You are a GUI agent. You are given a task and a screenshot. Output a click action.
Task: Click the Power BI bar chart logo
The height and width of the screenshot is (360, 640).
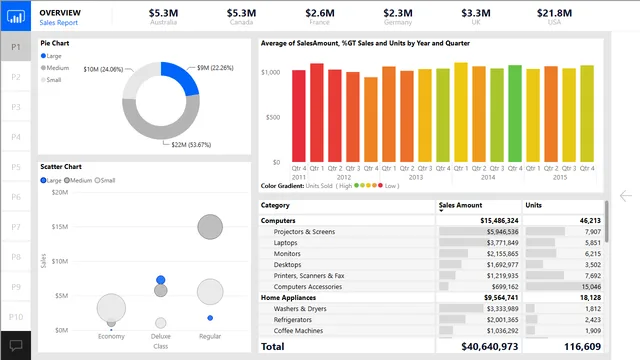[x=16, y=16]
